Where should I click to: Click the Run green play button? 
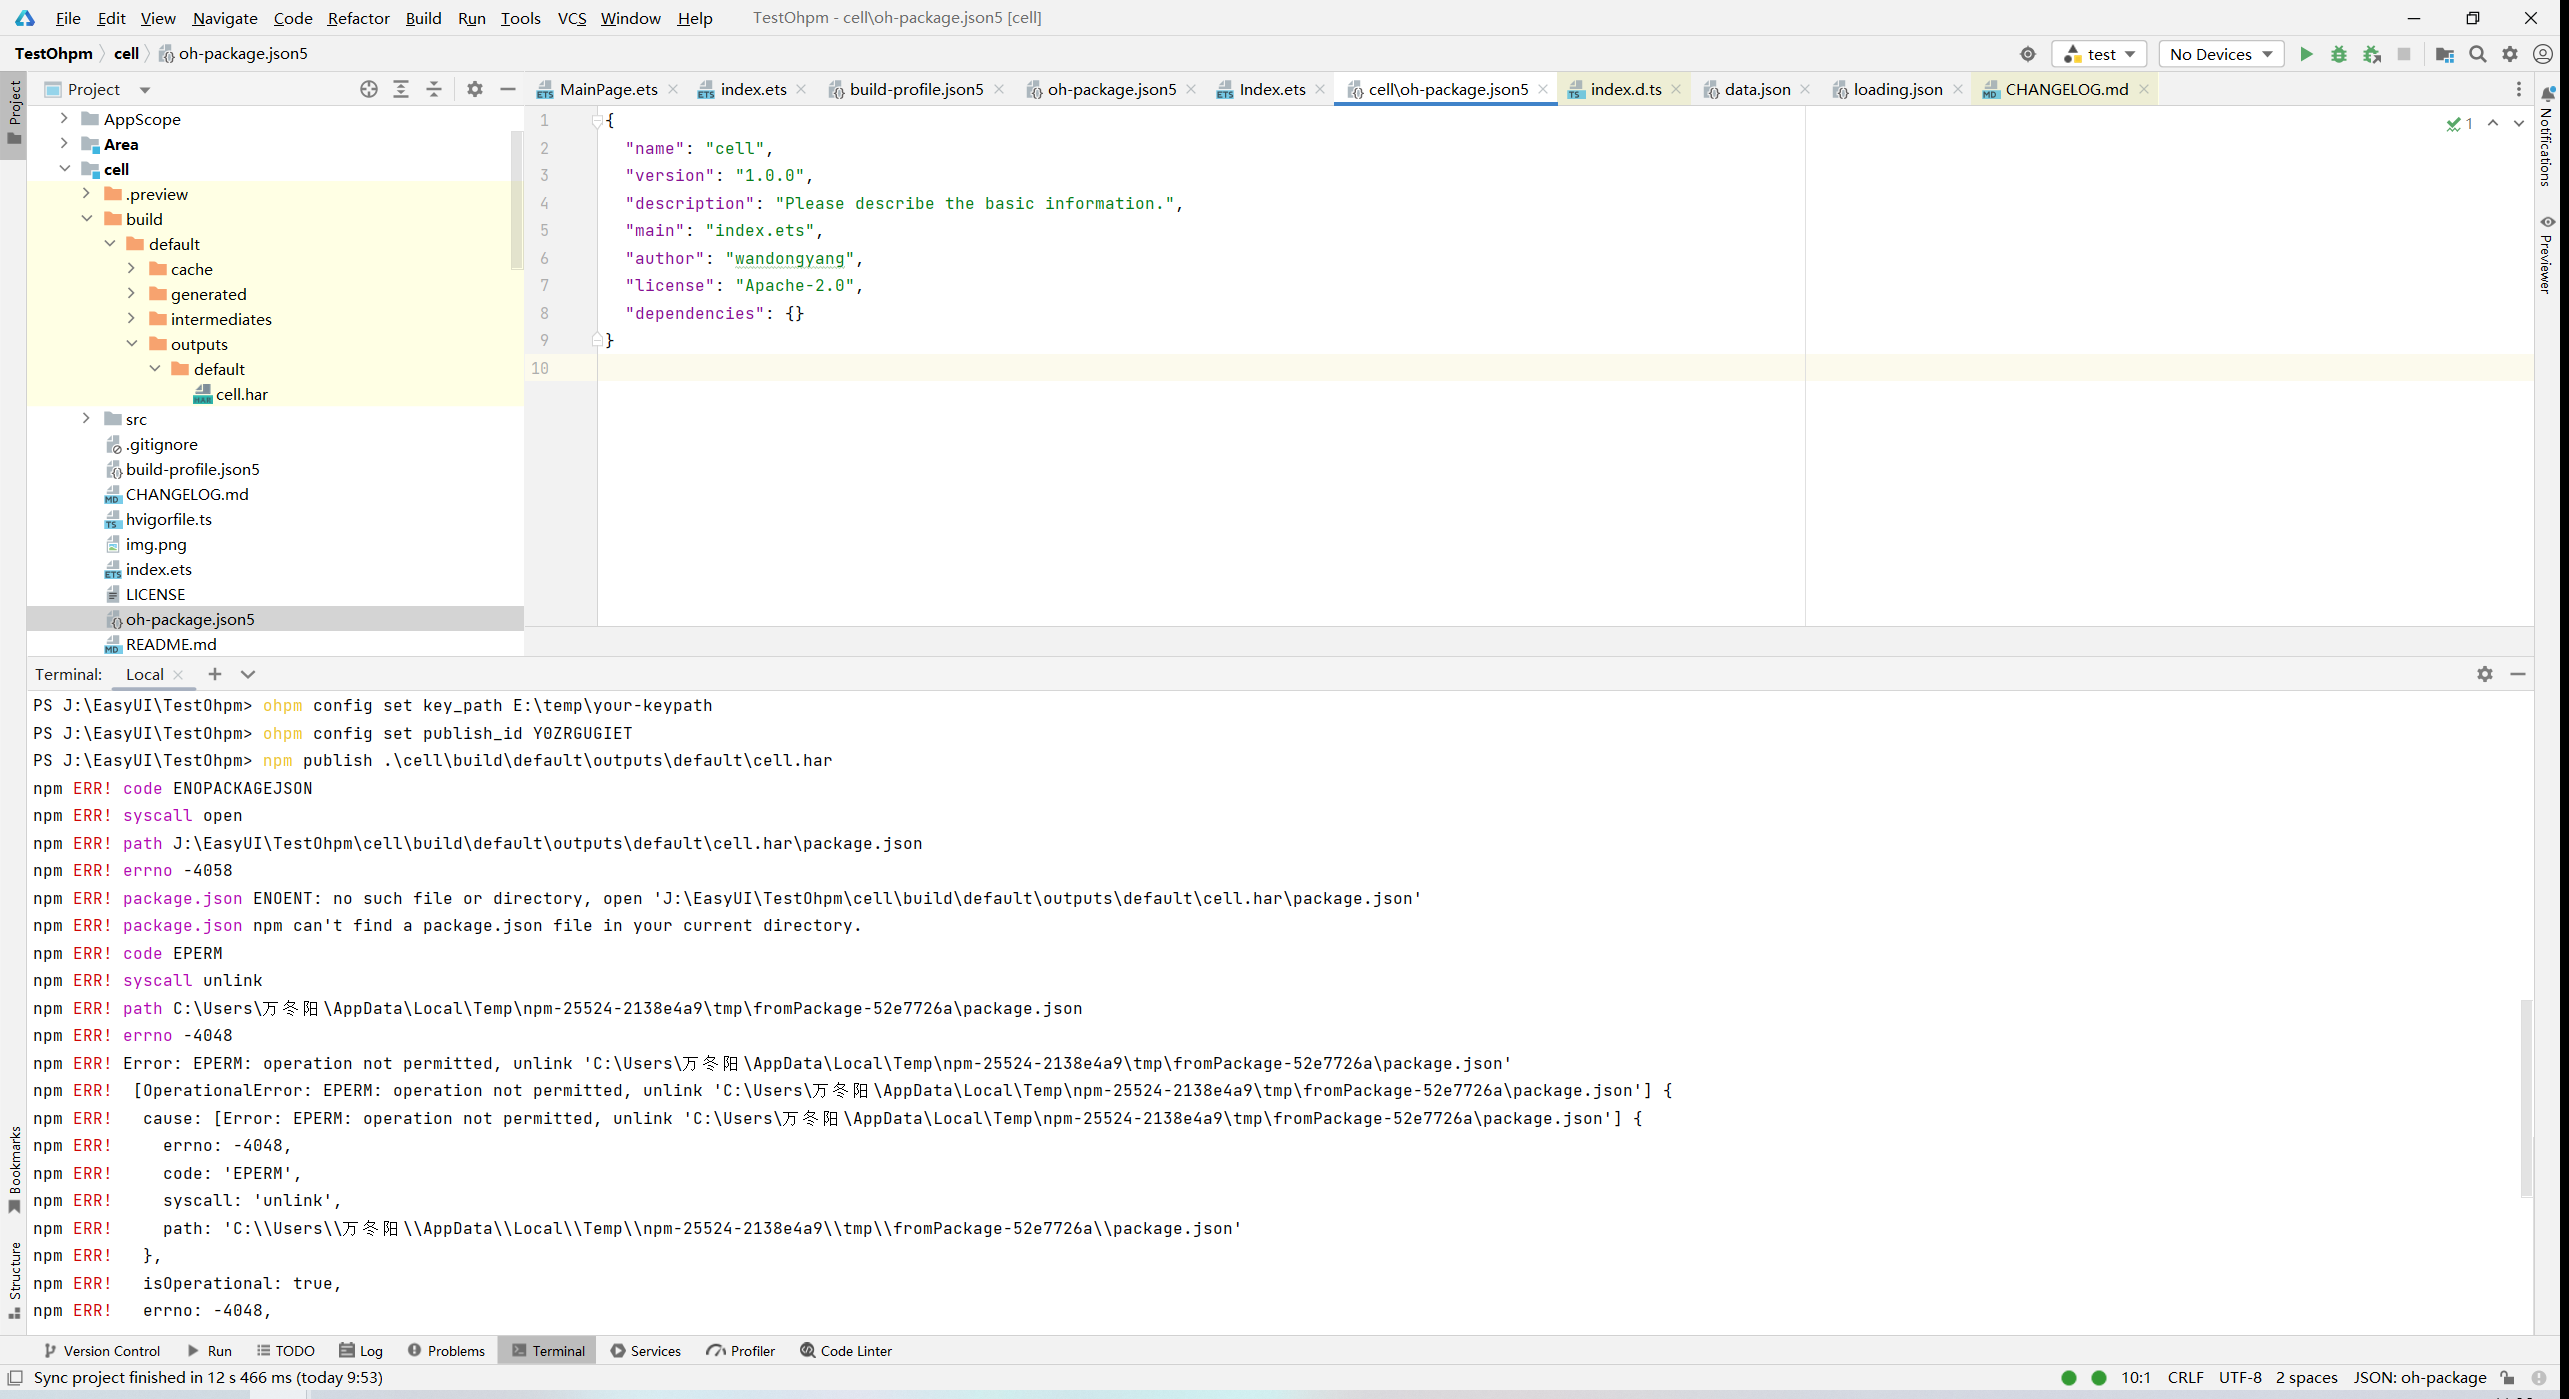click(2306, 54)
